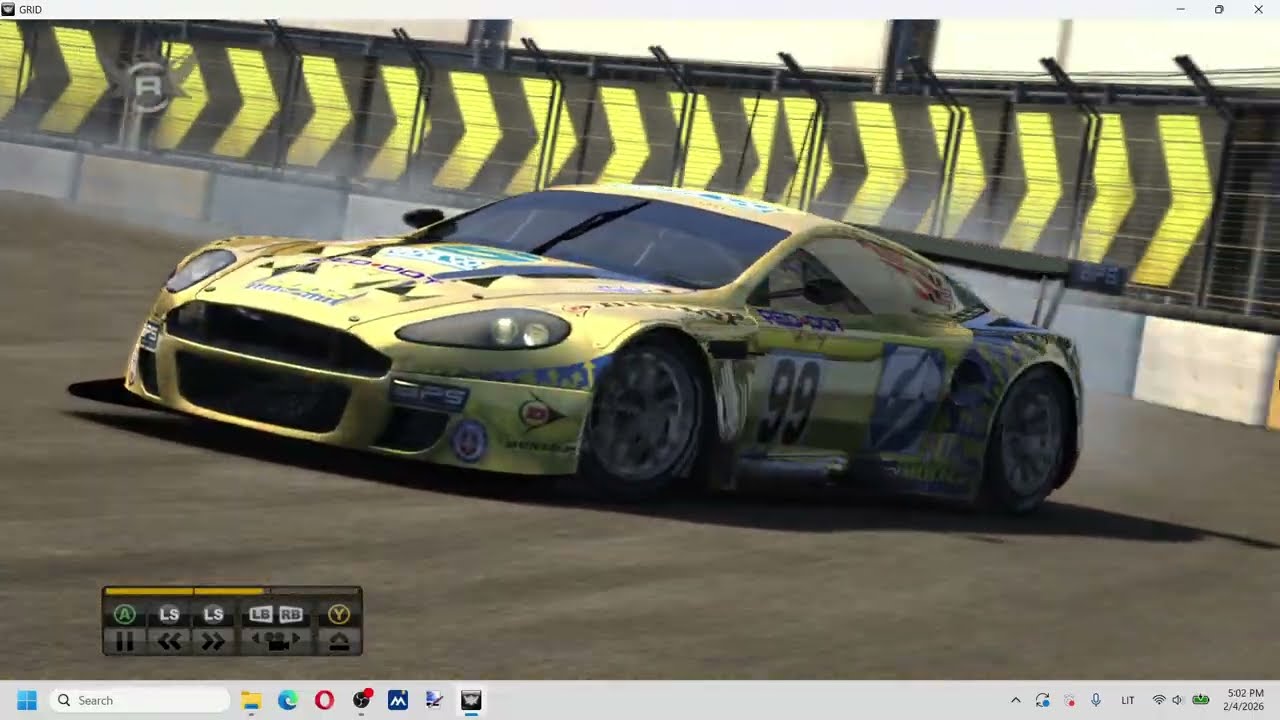The width and height of the screenshot is (1280, 720).
Task: Fast-forward the replay using the double-right arrows
Action: (x=213, y=642)
